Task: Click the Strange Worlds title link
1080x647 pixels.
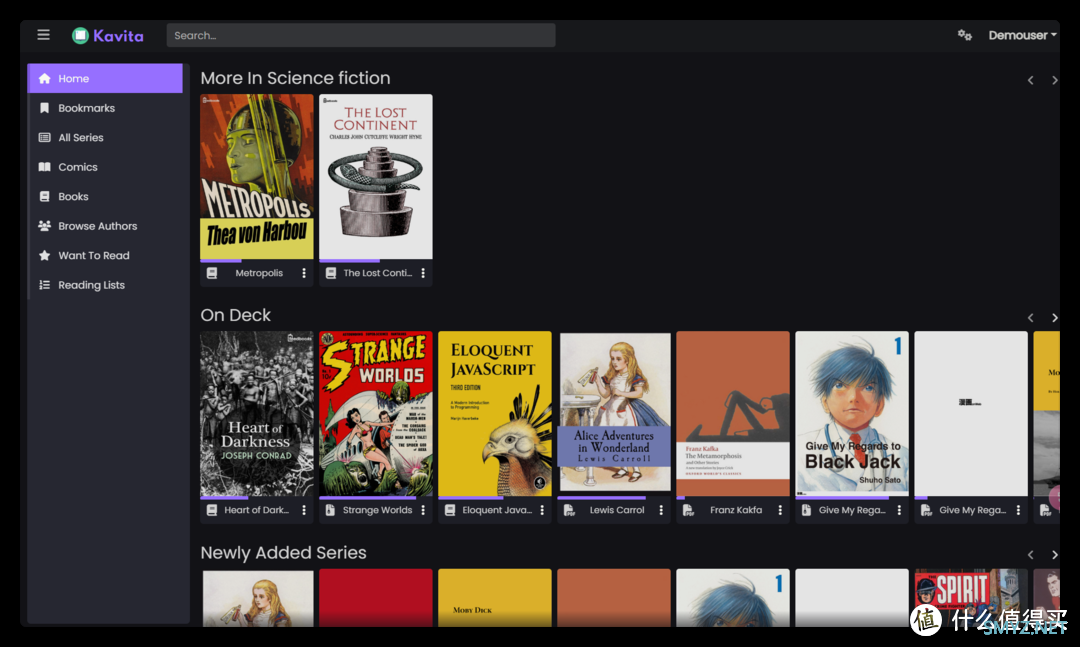Action: pyautogui.click(x=377, y=511)
